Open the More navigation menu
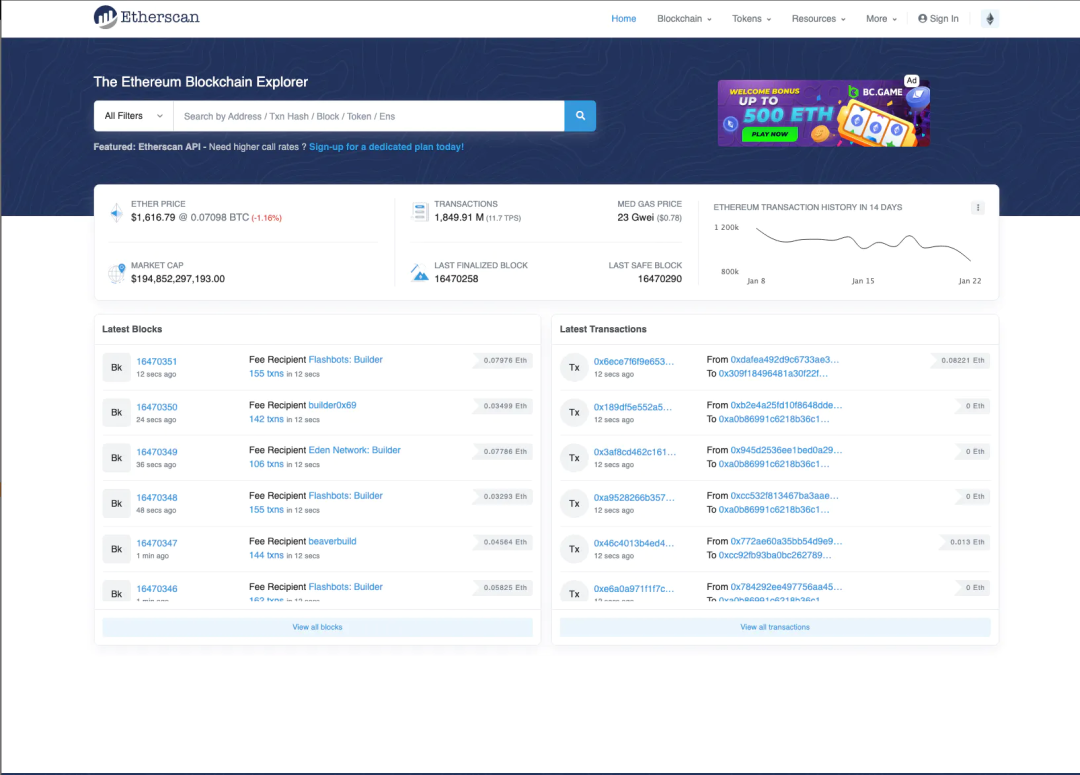This screenshot has height=775, width=1080. tap(881, 19)
